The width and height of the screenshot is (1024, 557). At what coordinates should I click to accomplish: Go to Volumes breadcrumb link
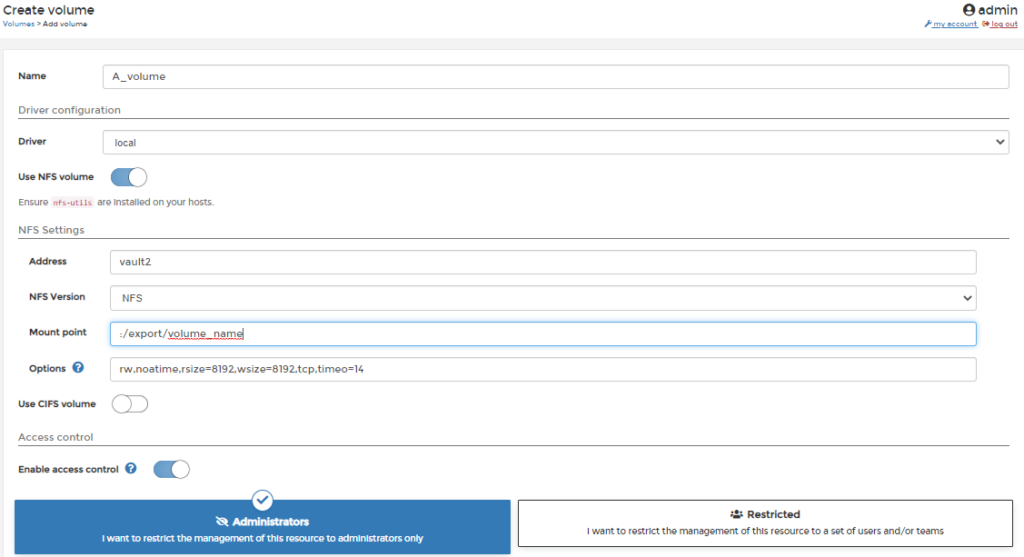[18, 24]
